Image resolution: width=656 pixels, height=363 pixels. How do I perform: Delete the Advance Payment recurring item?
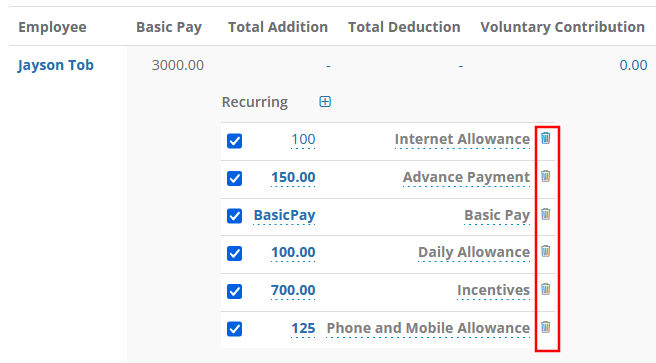[x=546, y=176]
